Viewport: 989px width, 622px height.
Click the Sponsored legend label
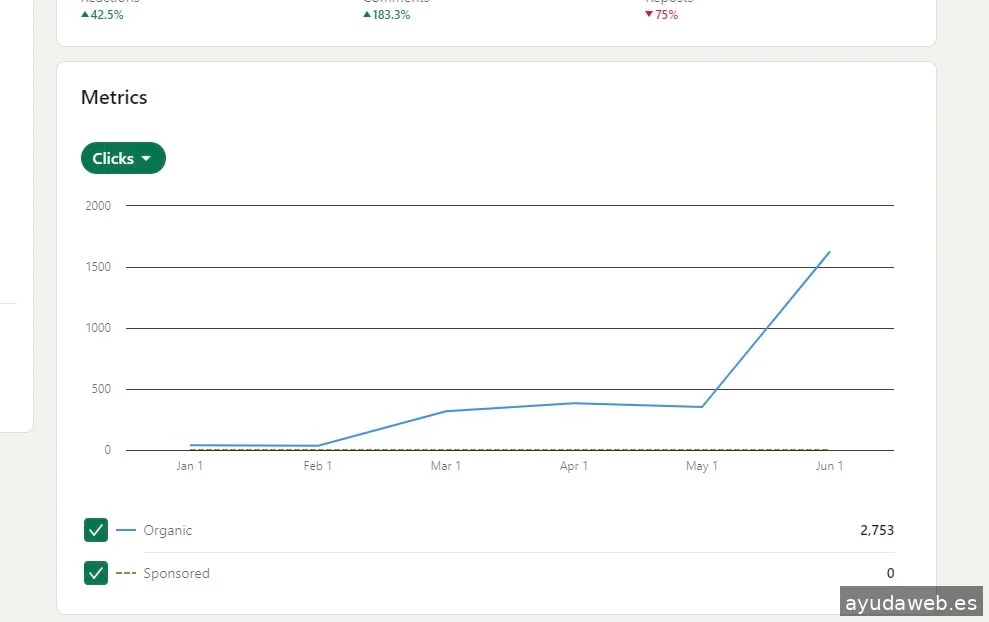click(176, 573)
